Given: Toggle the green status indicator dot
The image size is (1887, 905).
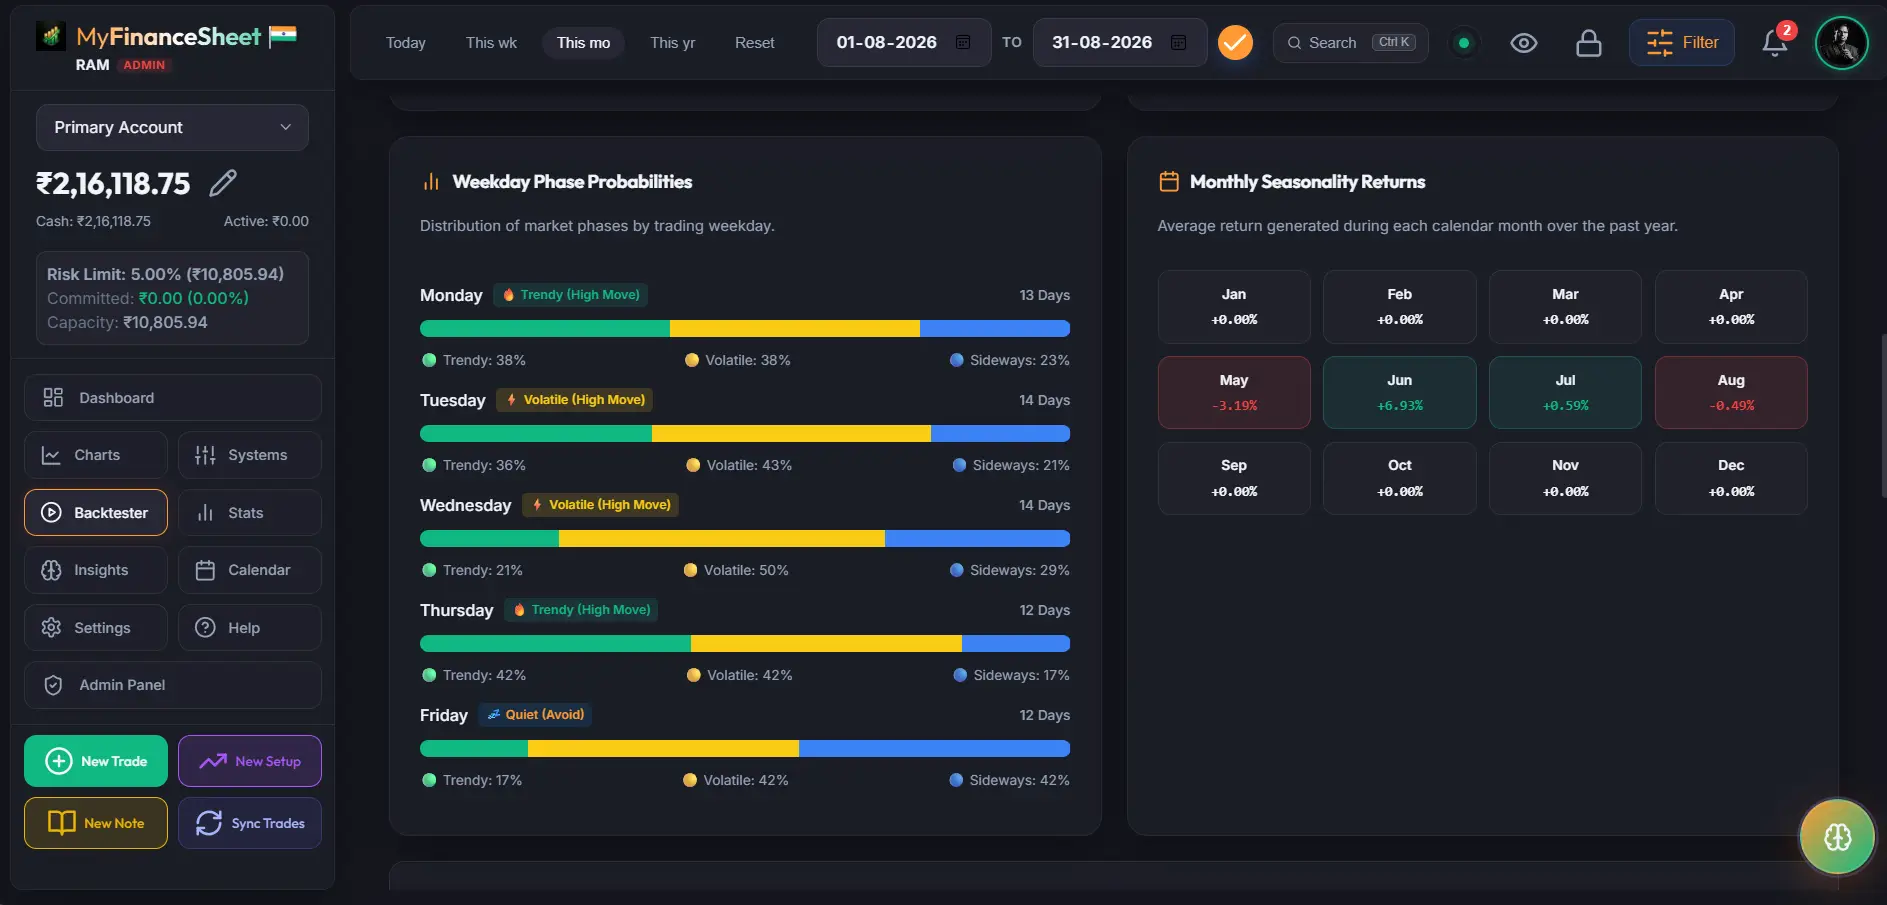Looking at the screenshot, I should (x=1464, y=43).
